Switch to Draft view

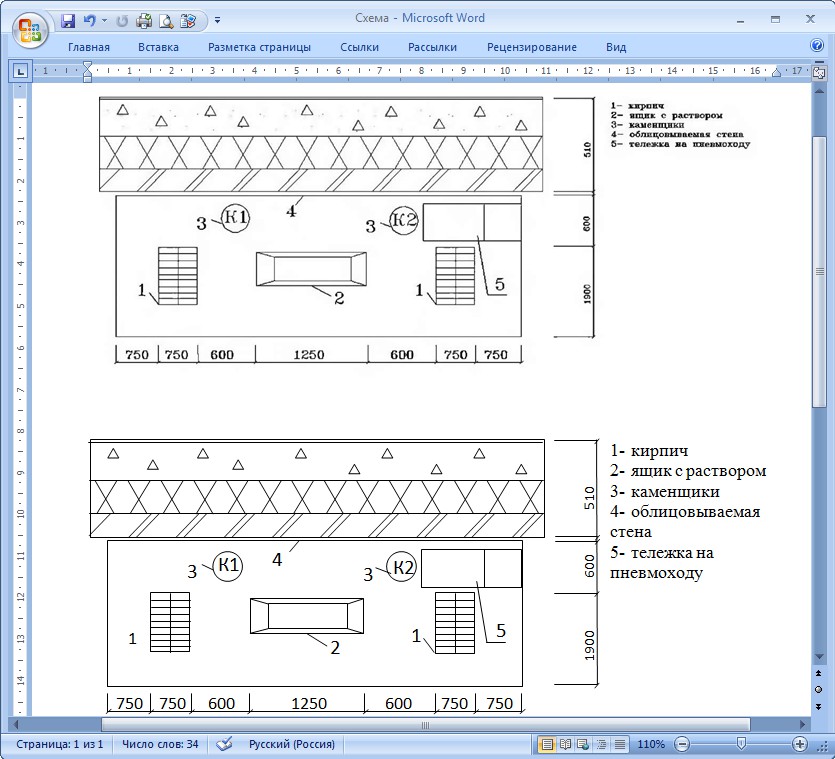(x=619, y=744)
